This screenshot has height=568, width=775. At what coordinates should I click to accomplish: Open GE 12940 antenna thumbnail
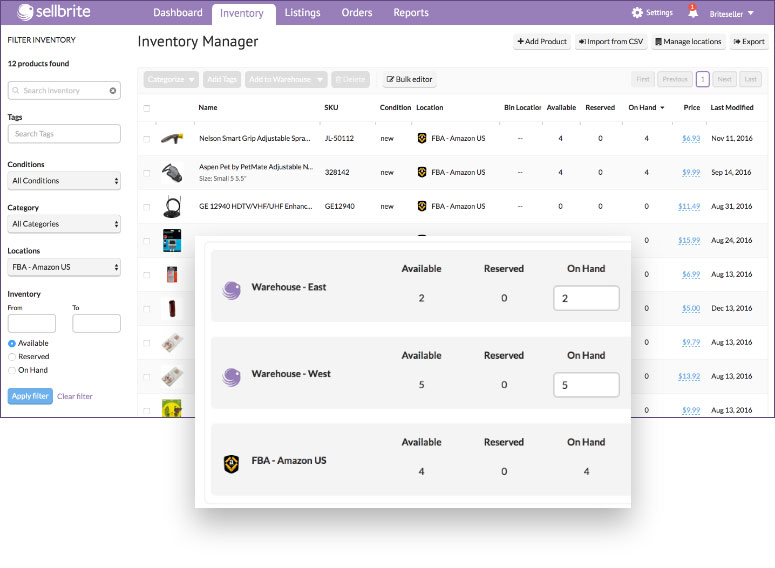172,207
